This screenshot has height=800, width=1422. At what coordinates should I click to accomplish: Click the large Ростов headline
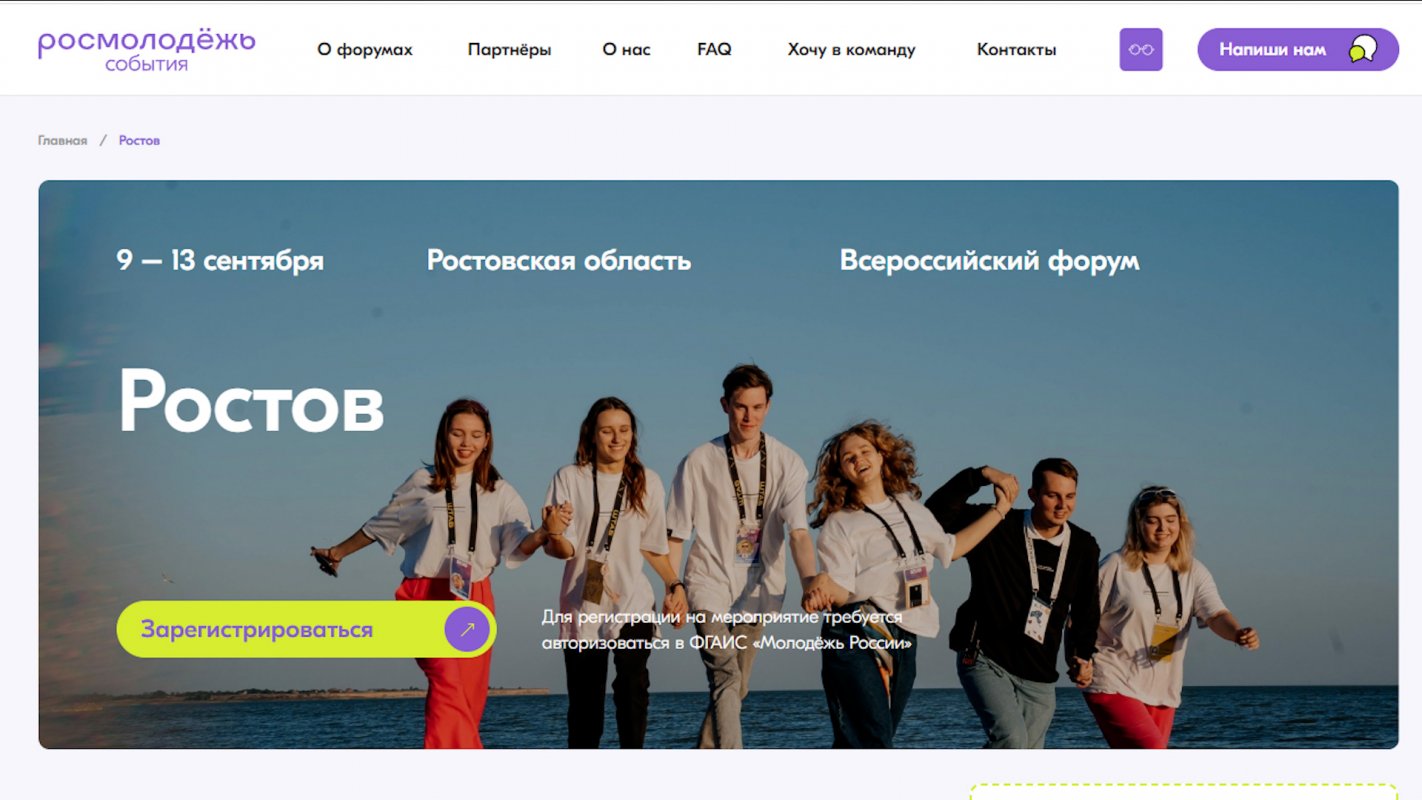click(251, 401)
